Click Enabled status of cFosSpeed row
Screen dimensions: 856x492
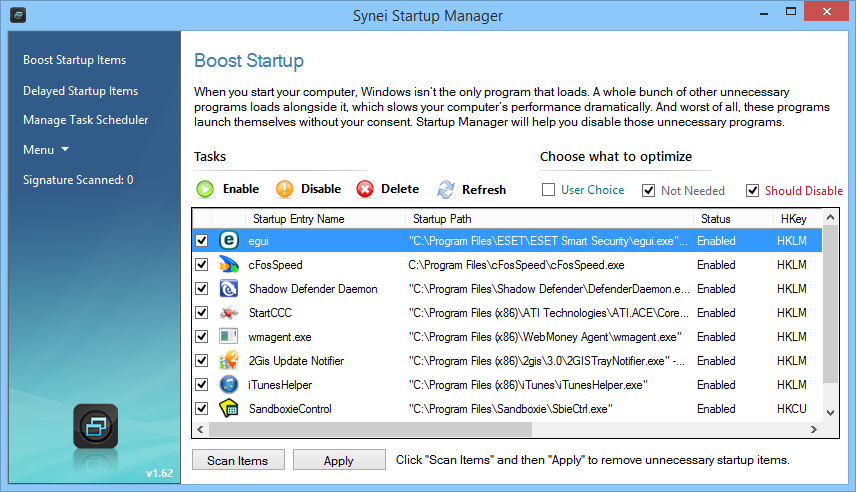(x=716, y=265)
